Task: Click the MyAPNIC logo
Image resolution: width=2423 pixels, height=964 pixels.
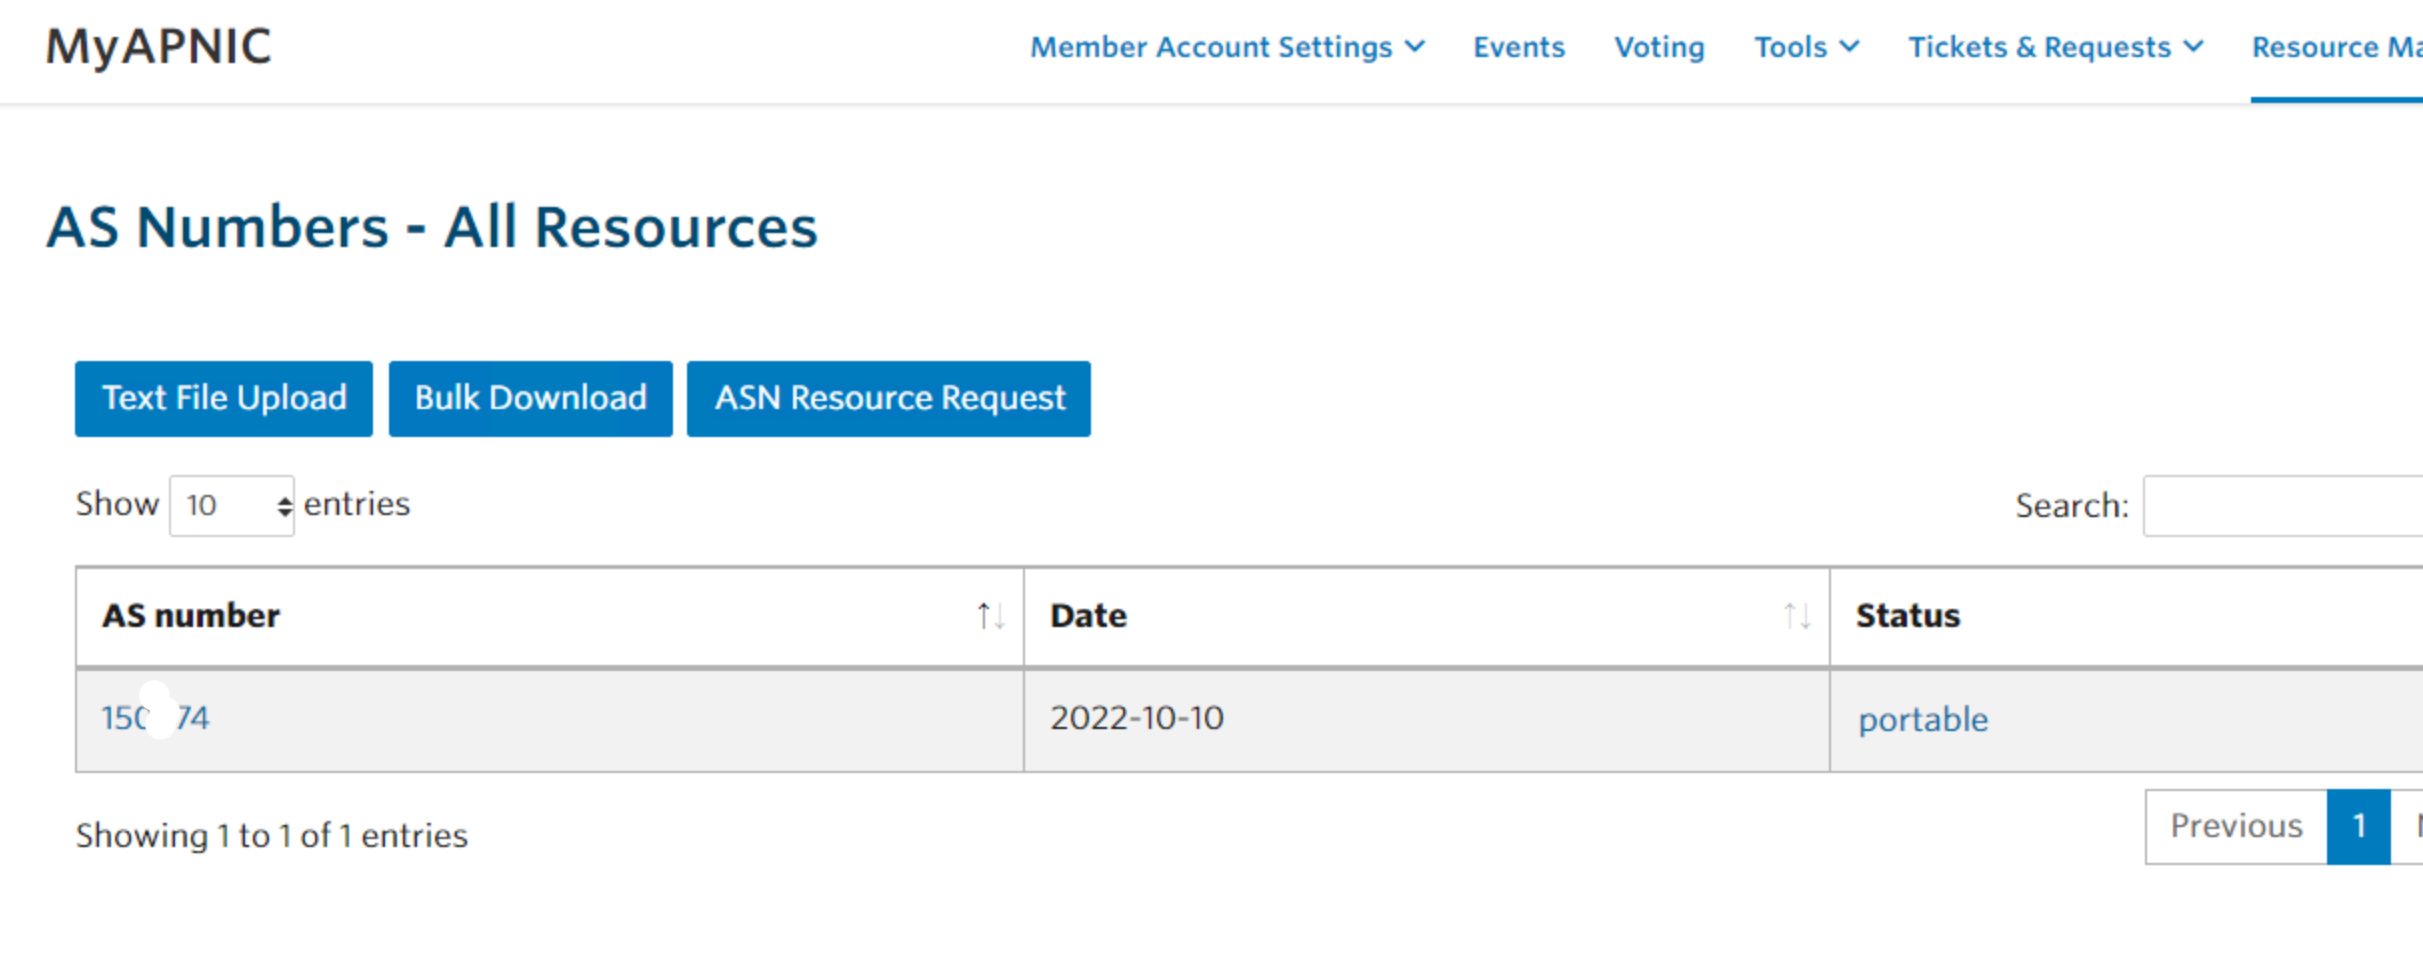Action: pos(158,47)
